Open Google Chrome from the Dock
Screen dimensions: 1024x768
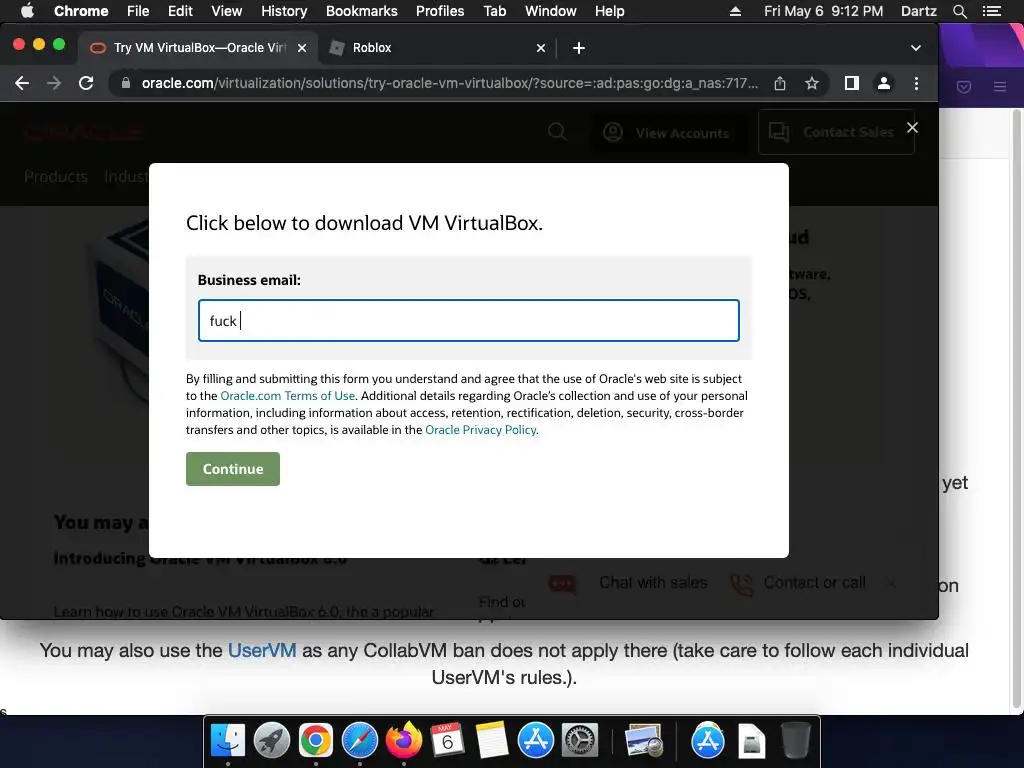(x=316, y=741)
